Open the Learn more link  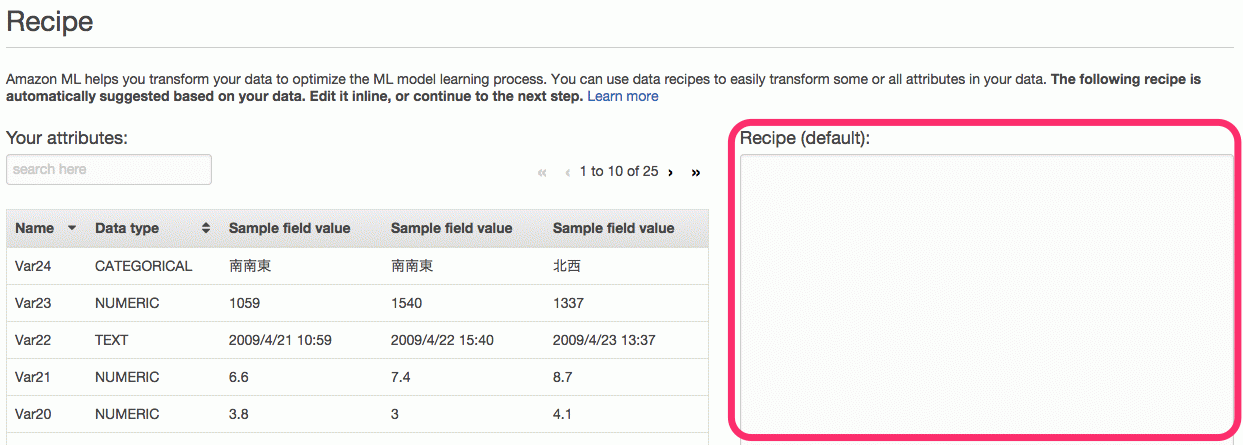623,96
